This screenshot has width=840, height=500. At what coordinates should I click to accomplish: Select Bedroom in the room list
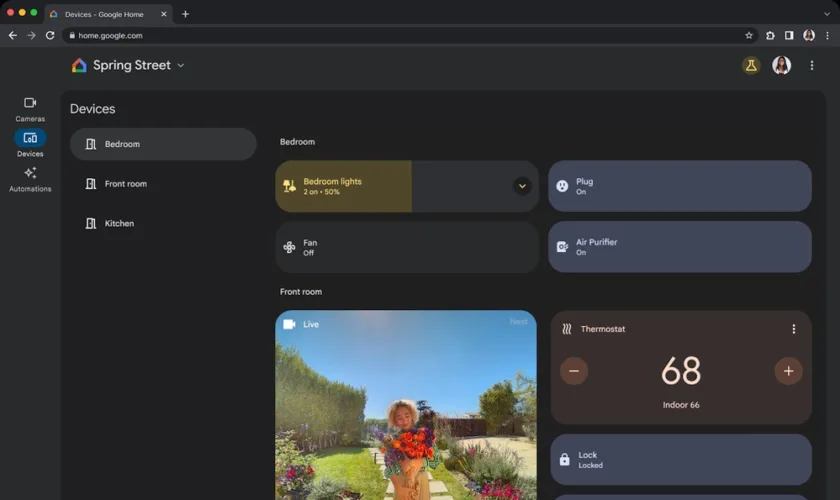163,144
